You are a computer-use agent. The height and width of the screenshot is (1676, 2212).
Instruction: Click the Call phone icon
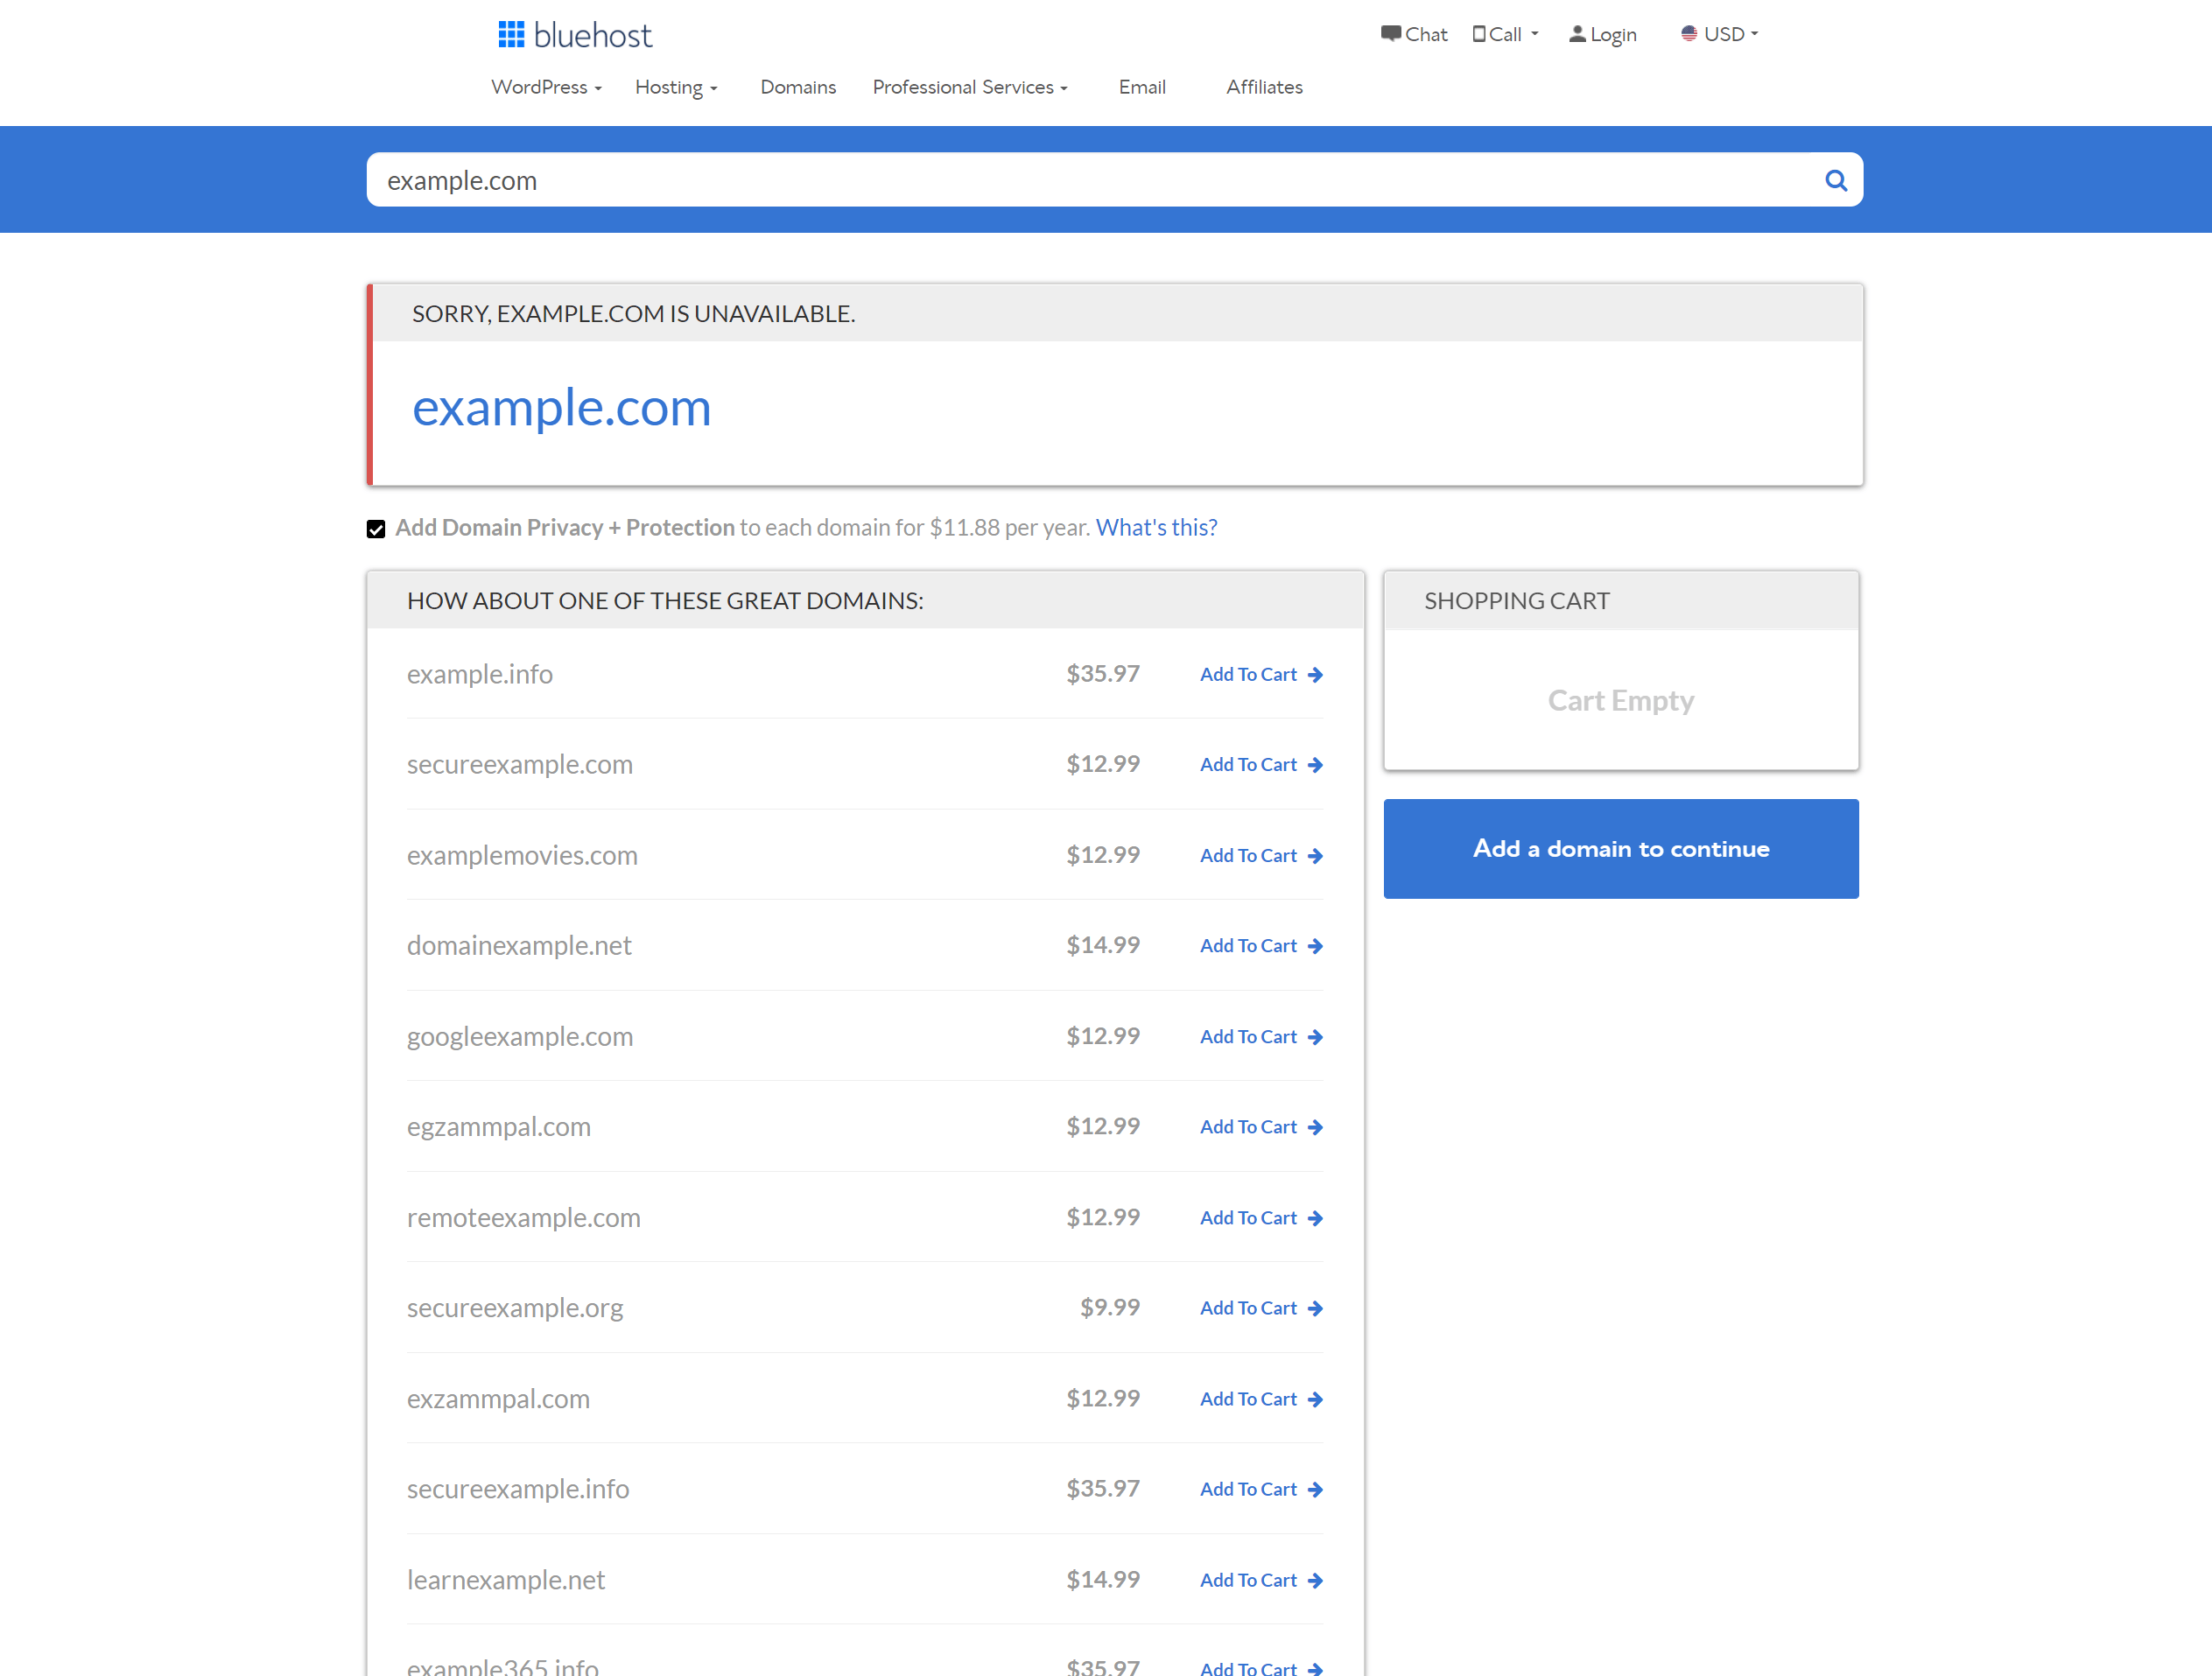click(1478, 32)
